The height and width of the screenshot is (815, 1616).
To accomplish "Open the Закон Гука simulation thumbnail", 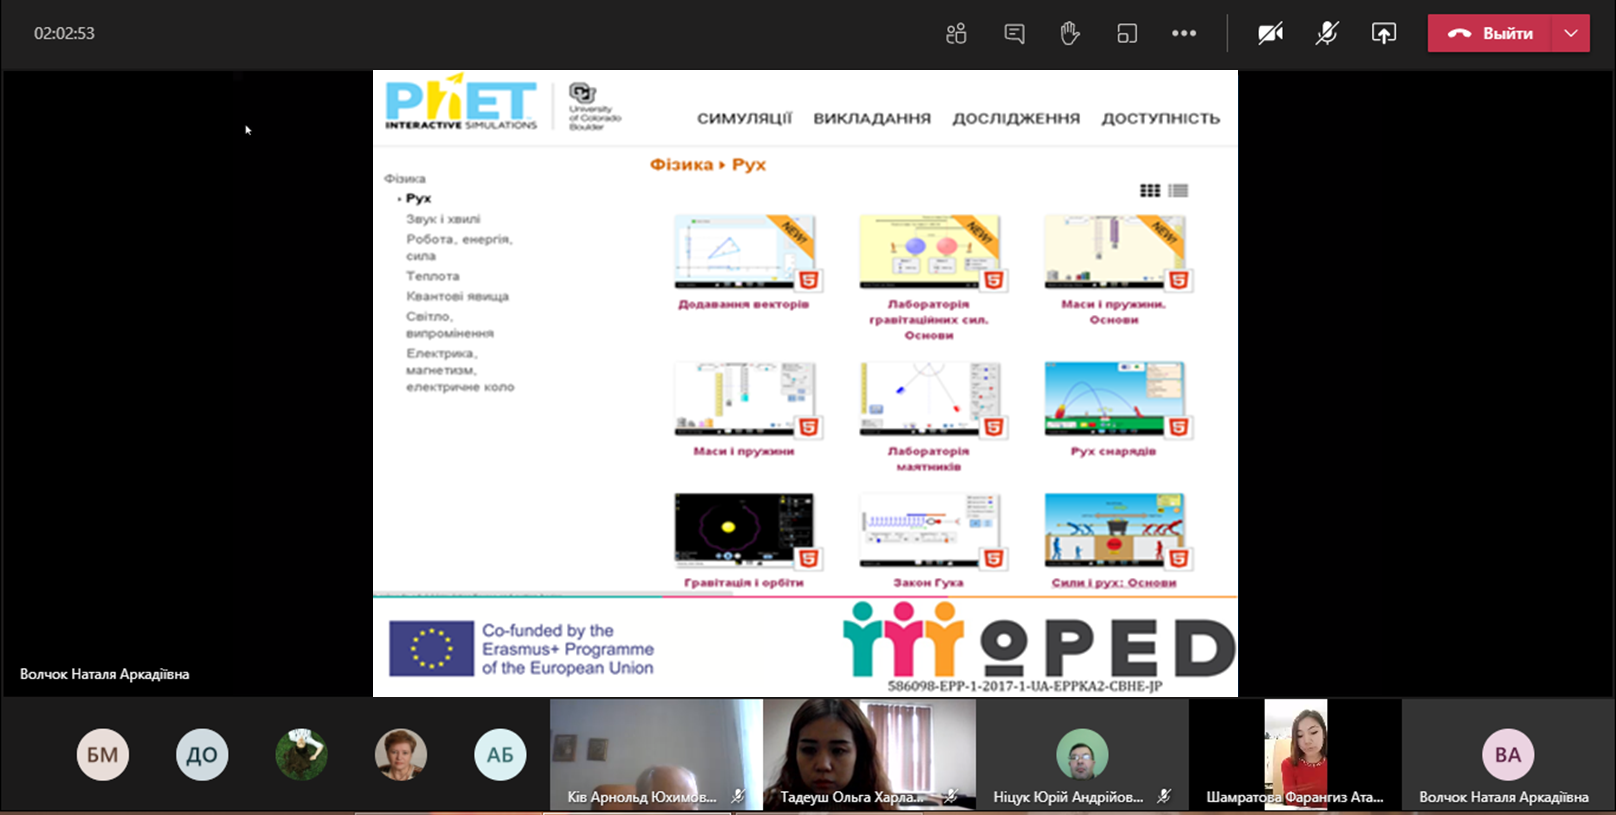I will point(931,530).
